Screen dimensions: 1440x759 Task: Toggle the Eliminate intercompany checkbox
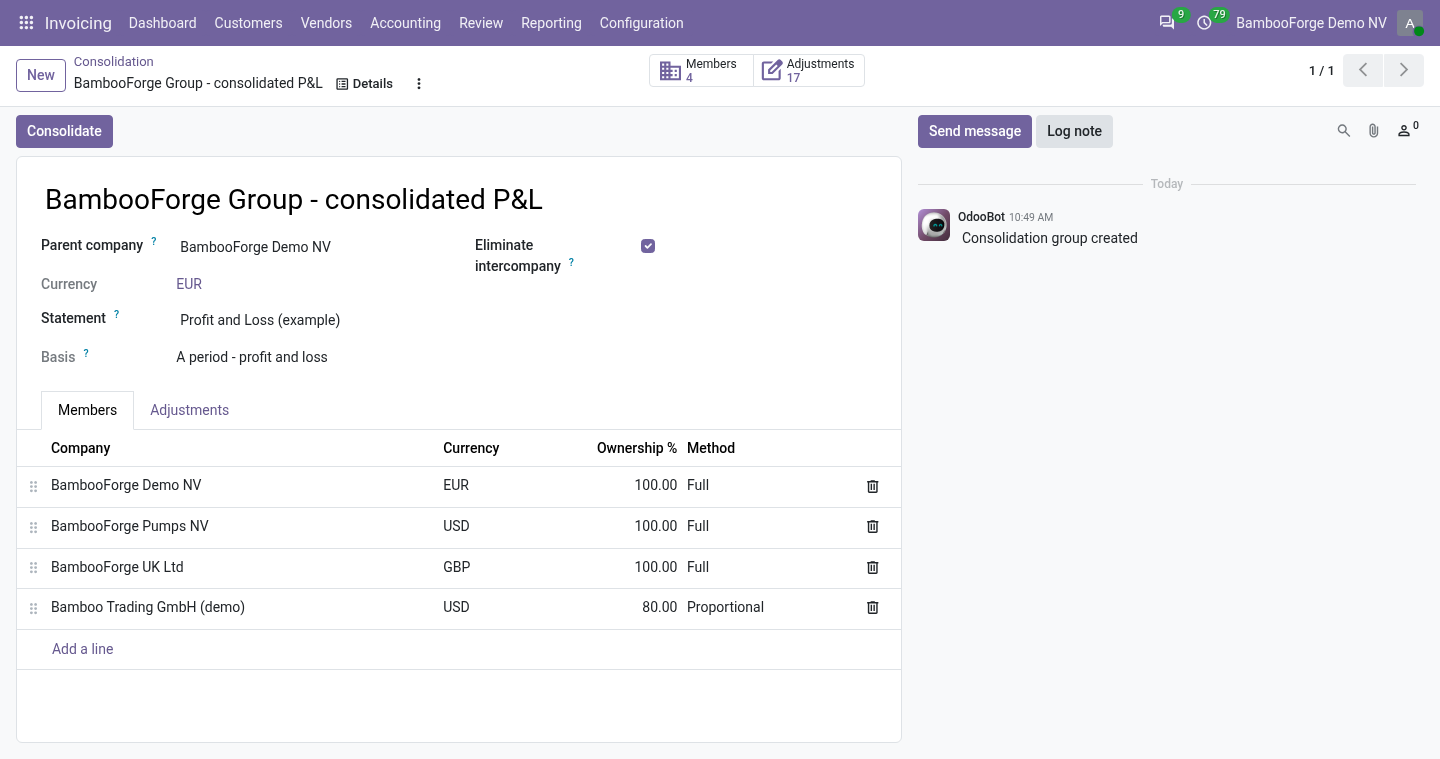[648, 246]
